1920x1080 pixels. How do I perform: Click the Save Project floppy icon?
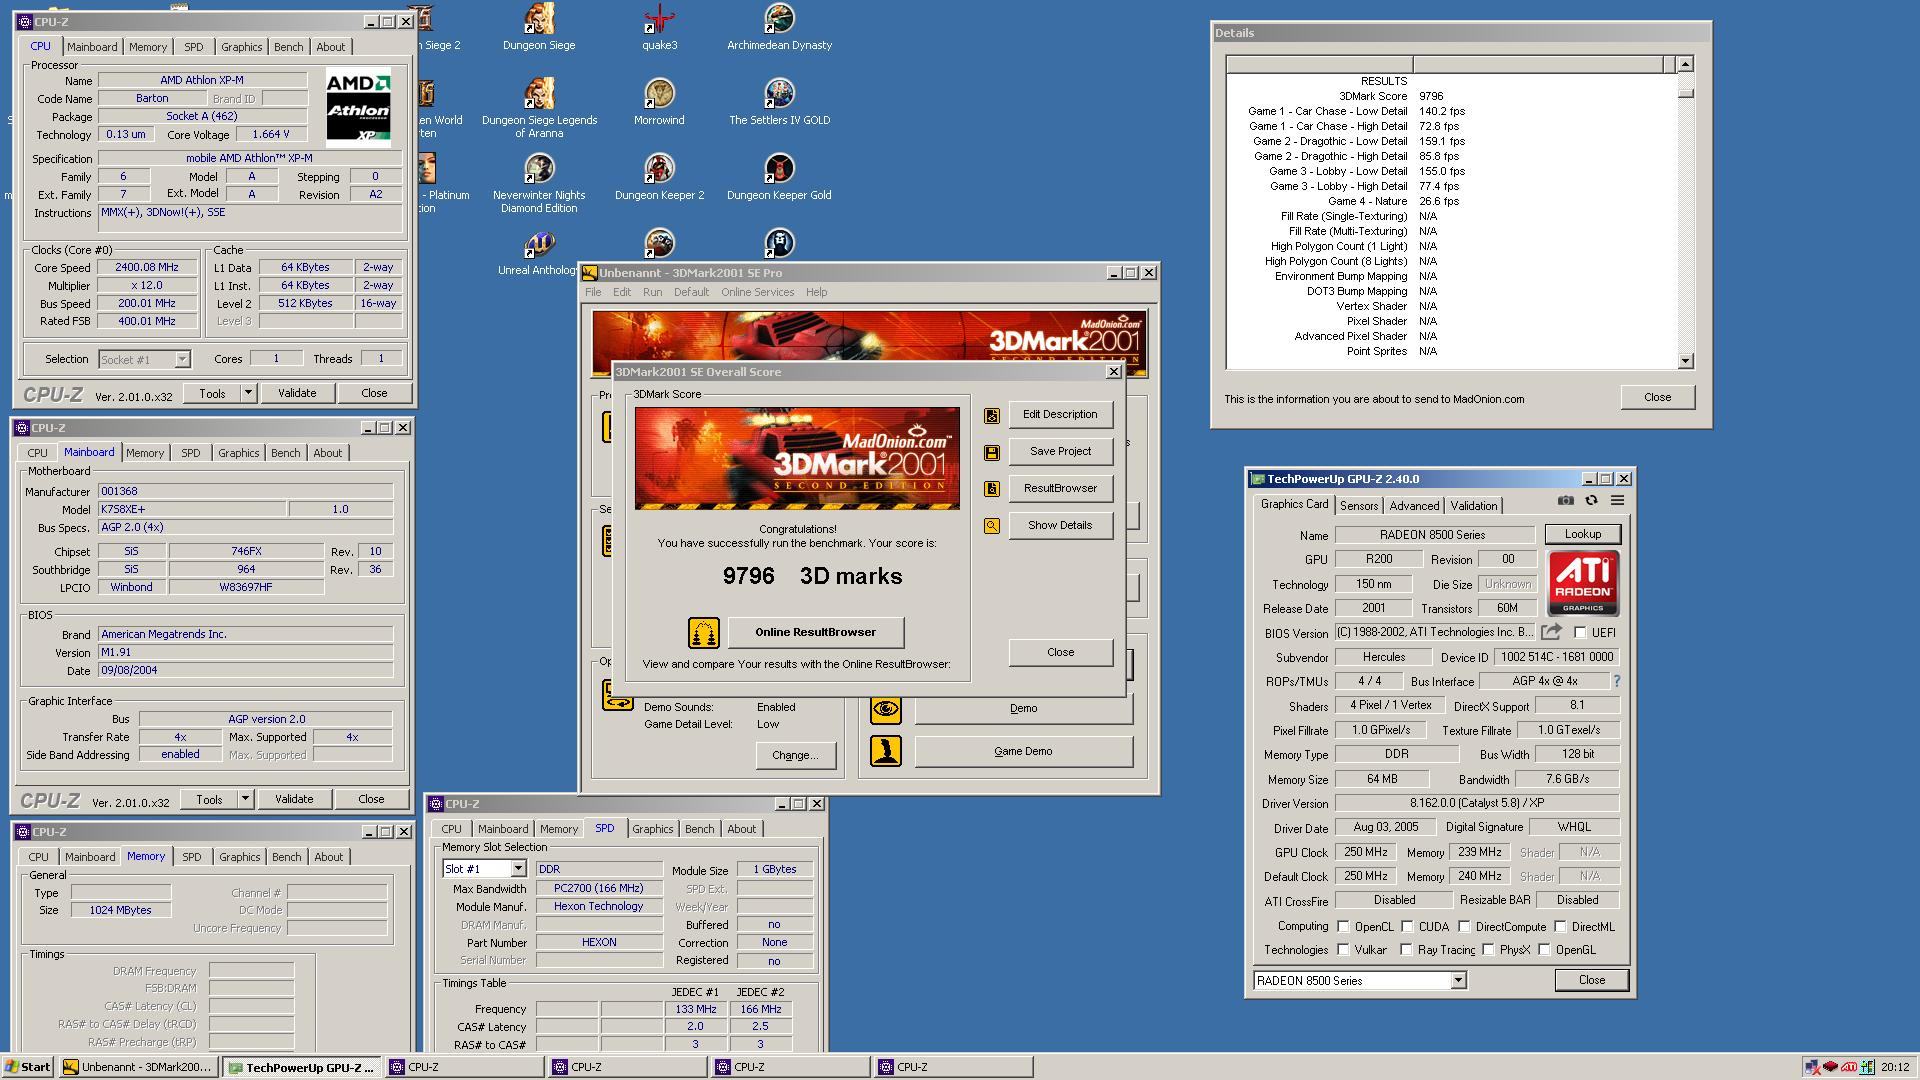(x=991, y=452)
